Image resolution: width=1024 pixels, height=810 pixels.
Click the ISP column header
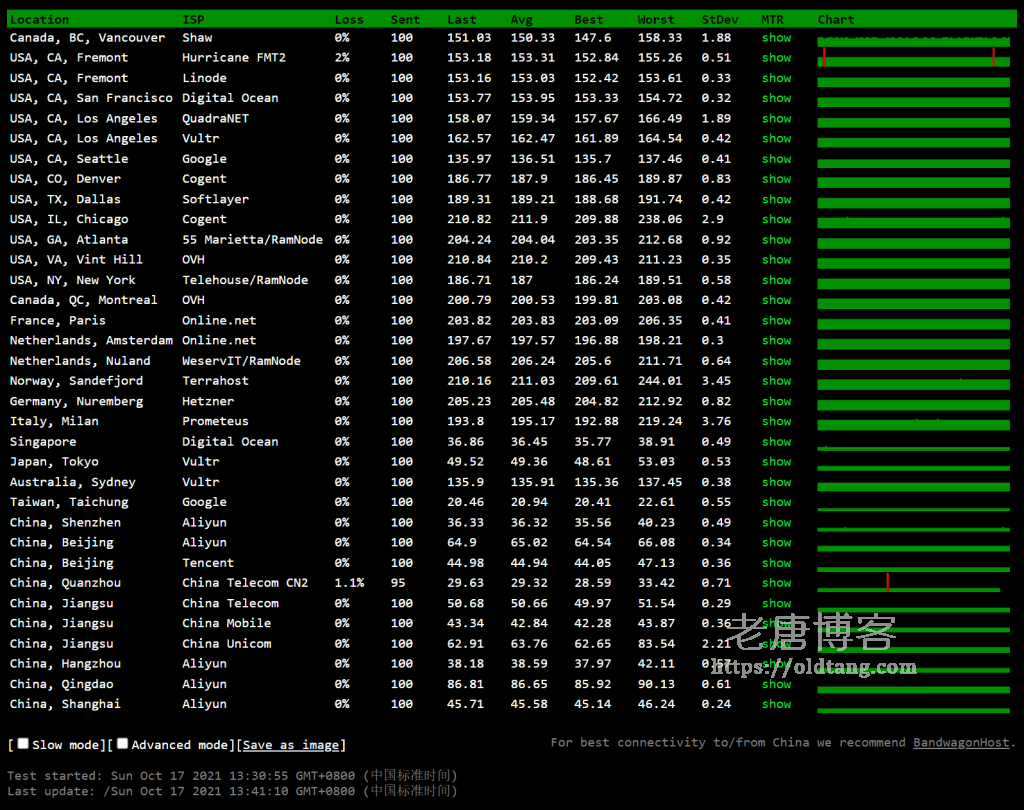tap(193, 20)
